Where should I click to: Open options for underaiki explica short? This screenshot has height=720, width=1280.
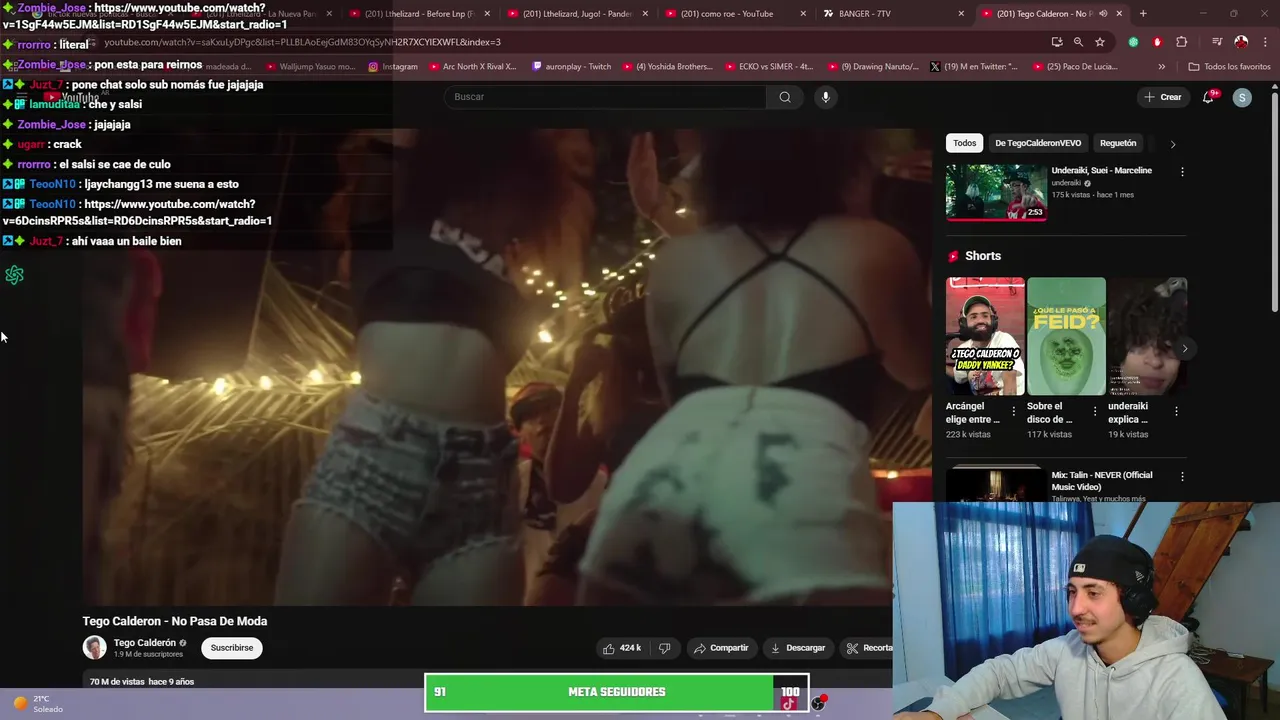coord(1176,411)
